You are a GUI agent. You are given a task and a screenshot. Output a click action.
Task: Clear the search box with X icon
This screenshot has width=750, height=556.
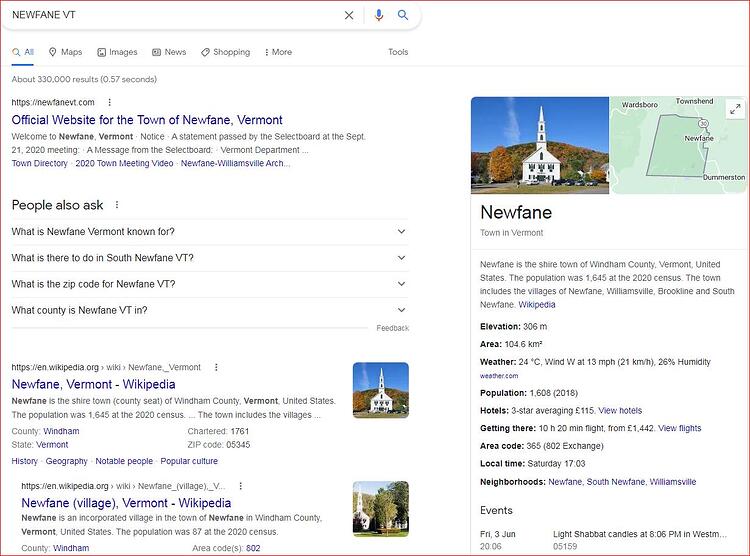[349, 15]
